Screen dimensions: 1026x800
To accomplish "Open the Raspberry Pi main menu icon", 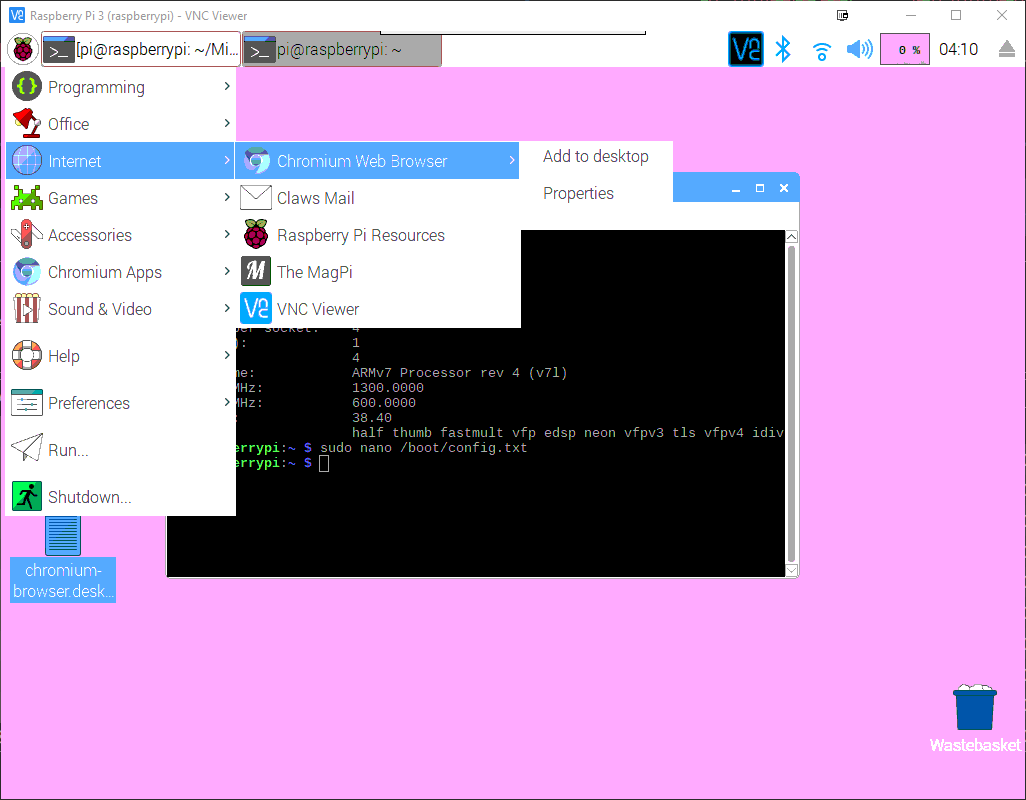I will coord(22,49).
